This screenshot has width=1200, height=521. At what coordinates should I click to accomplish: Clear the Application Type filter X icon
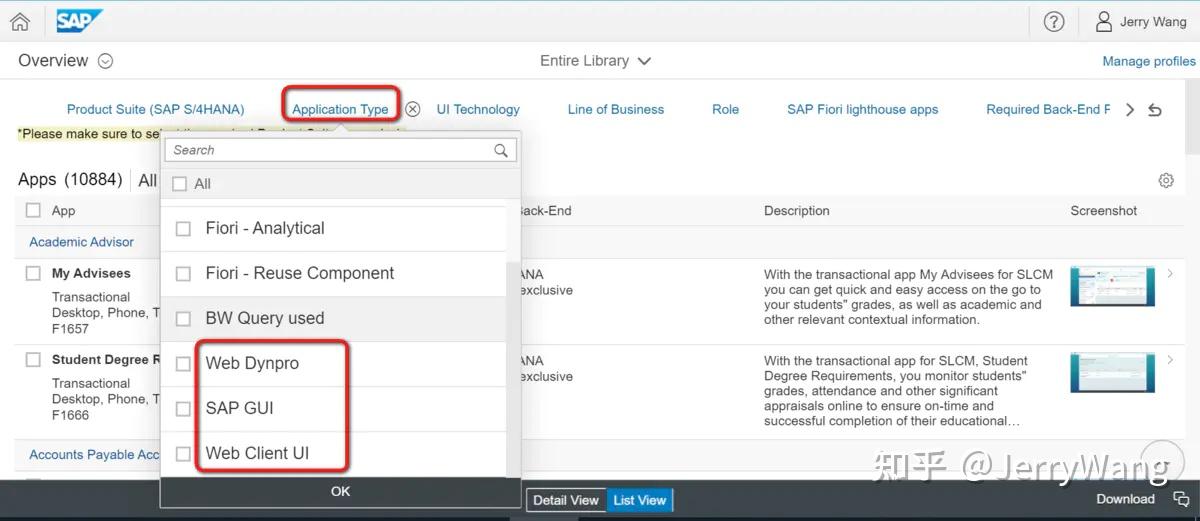412,109
